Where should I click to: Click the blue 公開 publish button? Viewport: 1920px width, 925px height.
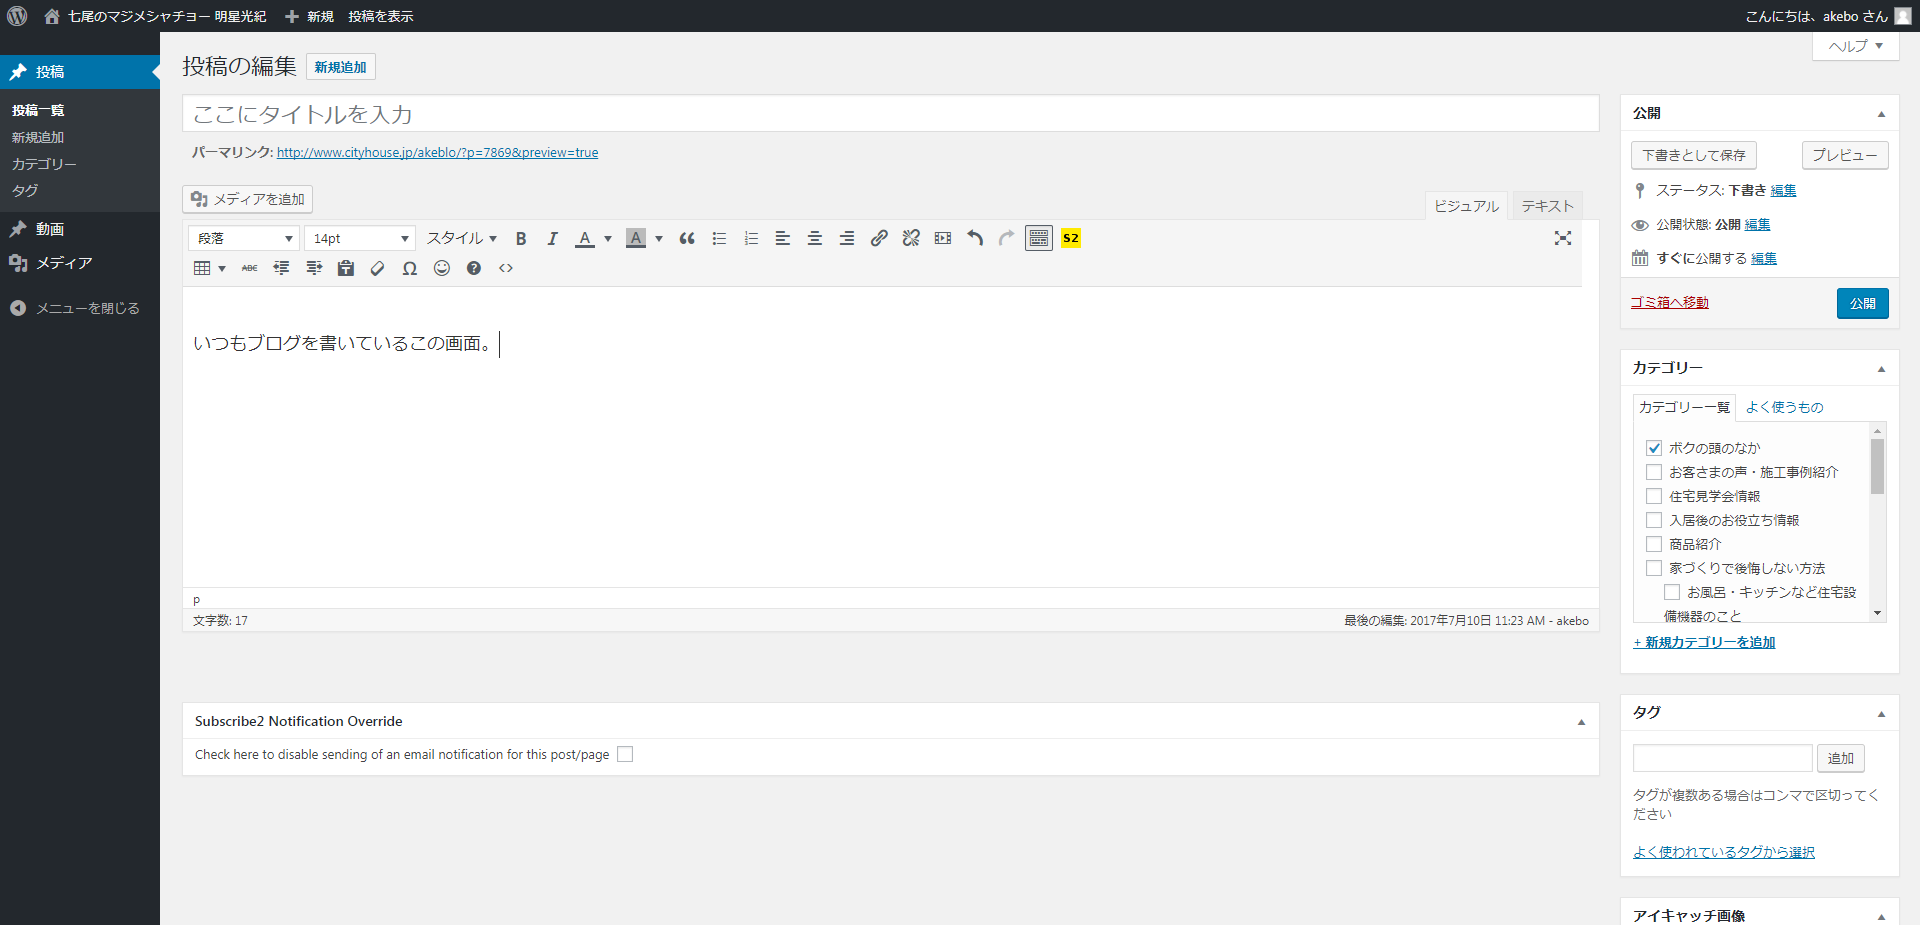1862,303
